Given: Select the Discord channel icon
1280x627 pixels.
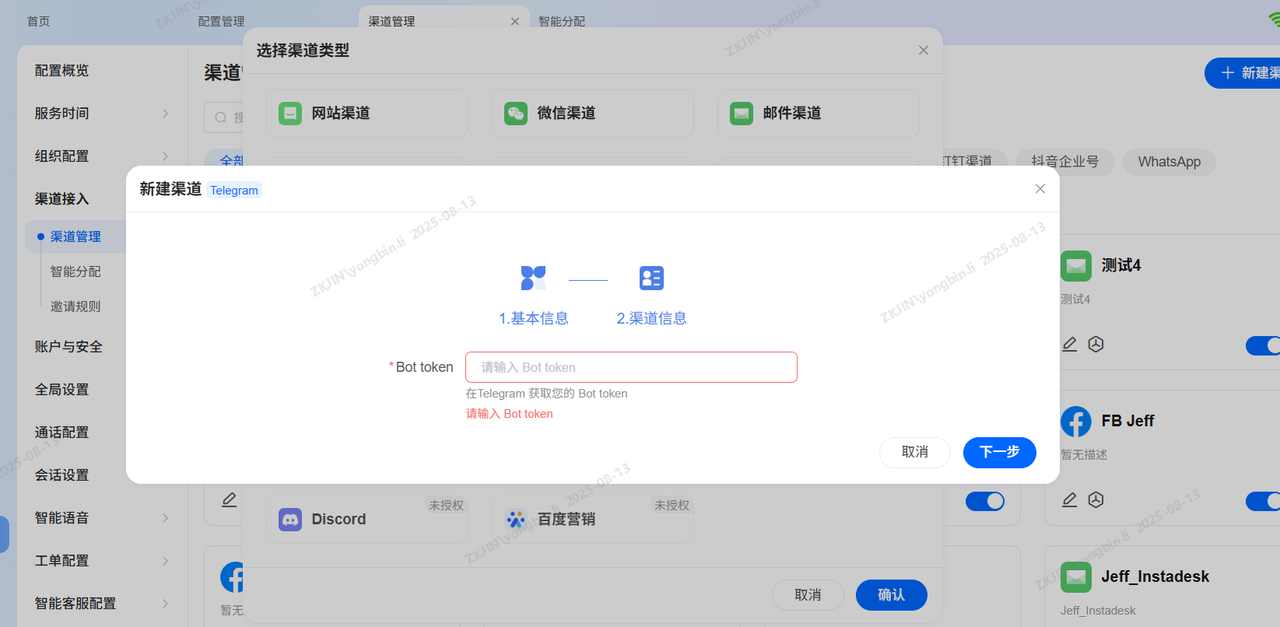Looking at the screenshot, I should (x=291, y=519).
